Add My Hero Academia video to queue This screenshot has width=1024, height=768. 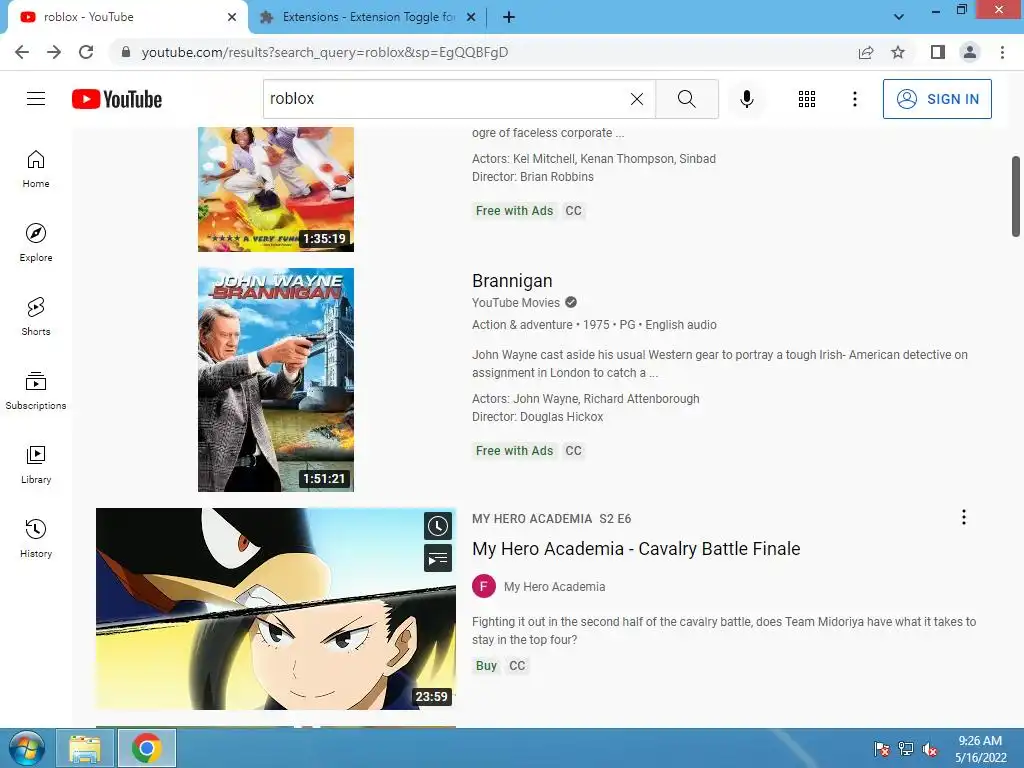click(438, 558)
